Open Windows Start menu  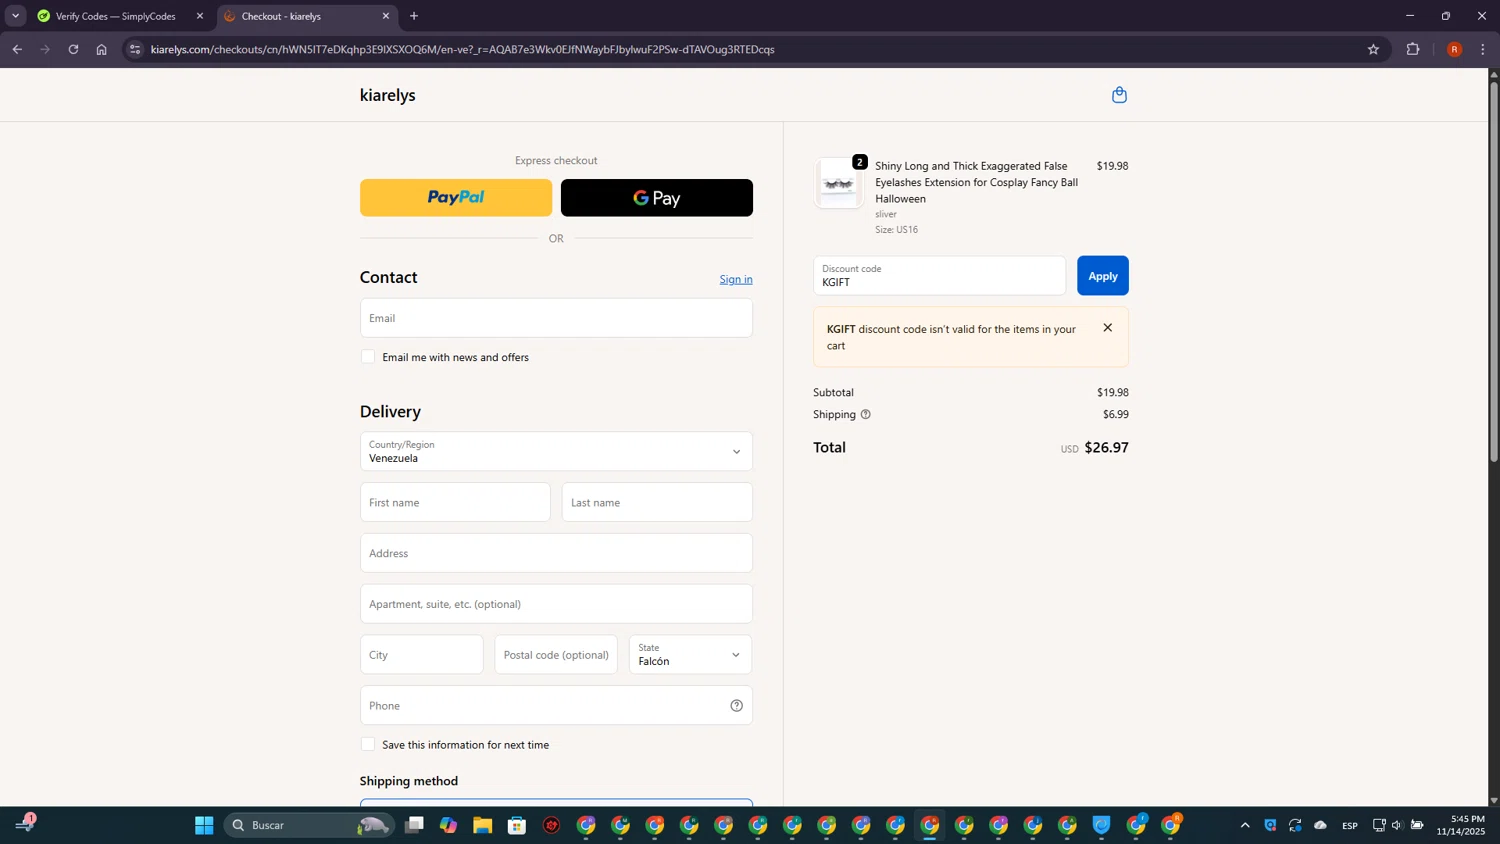(x=204, y=825)
